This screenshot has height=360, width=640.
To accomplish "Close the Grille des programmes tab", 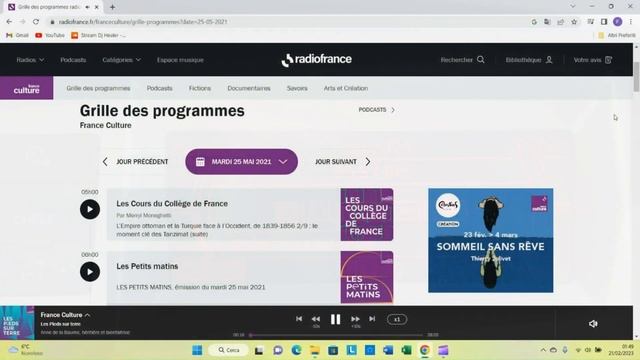I will point(97,7).
